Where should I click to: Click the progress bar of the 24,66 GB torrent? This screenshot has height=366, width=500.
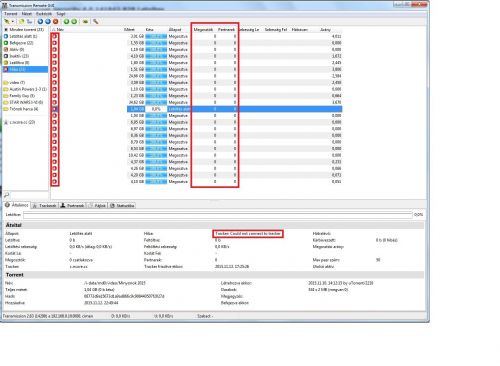click(156, 76)
